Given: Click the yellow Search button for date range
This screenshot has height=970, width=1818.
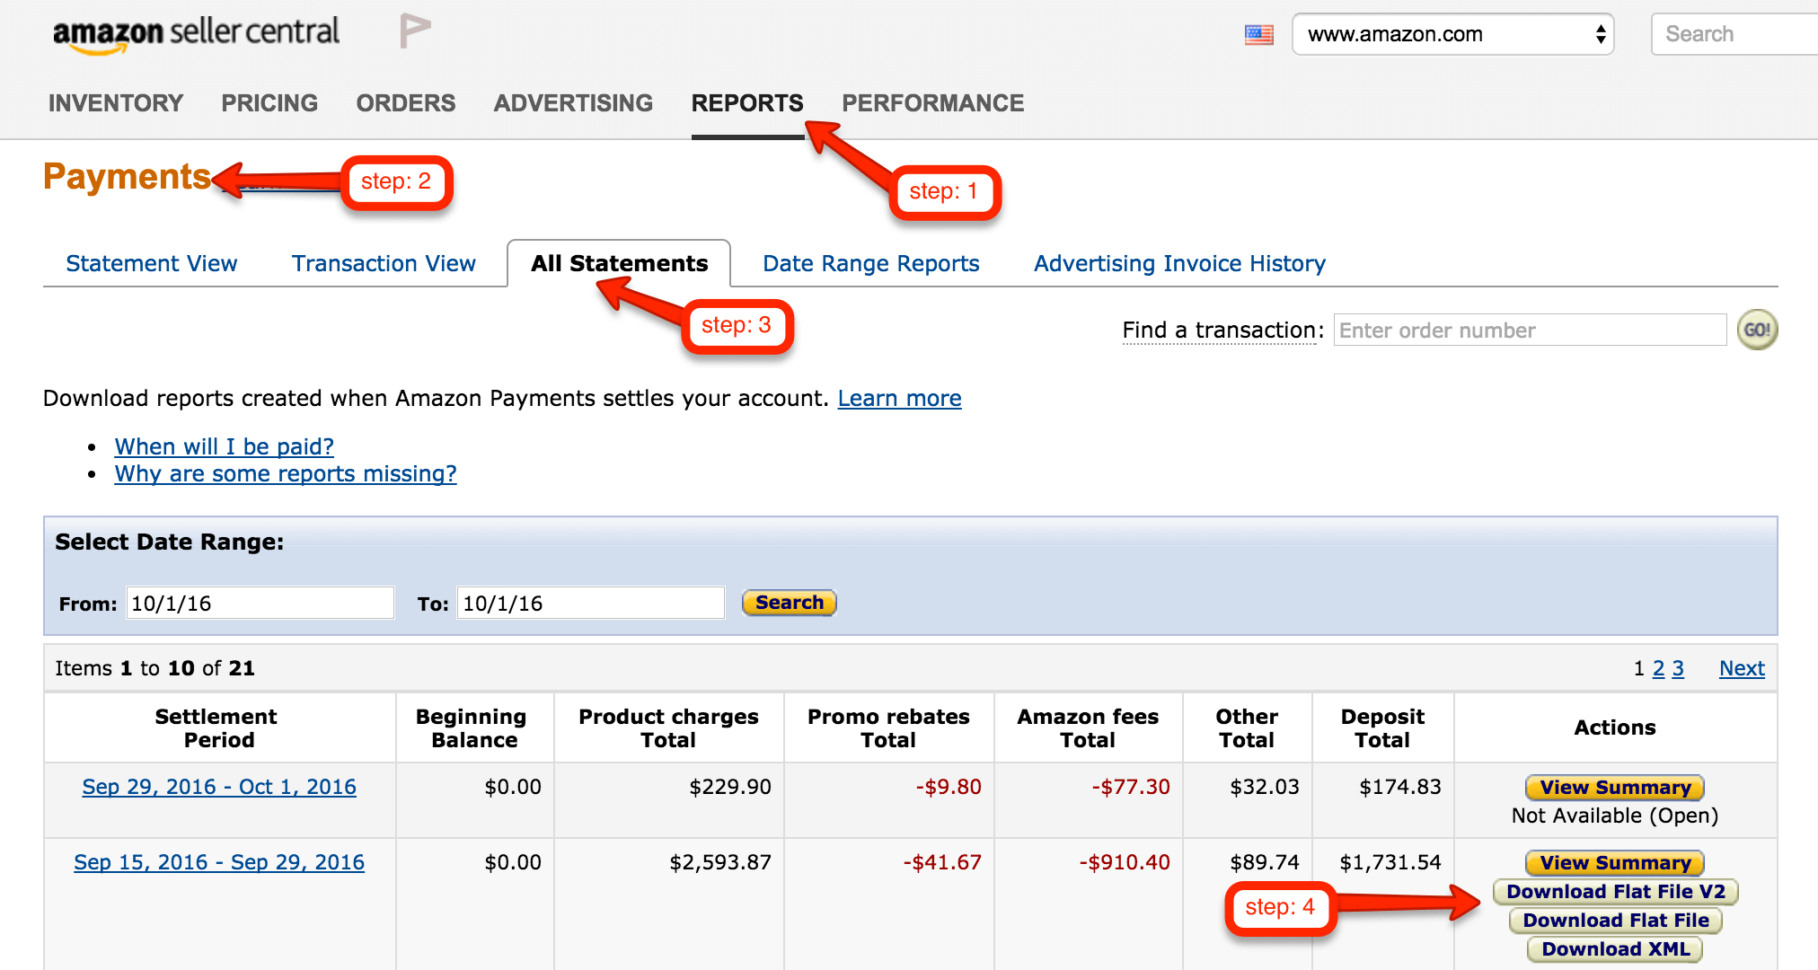Looking at the screenshot, I should pos(788,602).
